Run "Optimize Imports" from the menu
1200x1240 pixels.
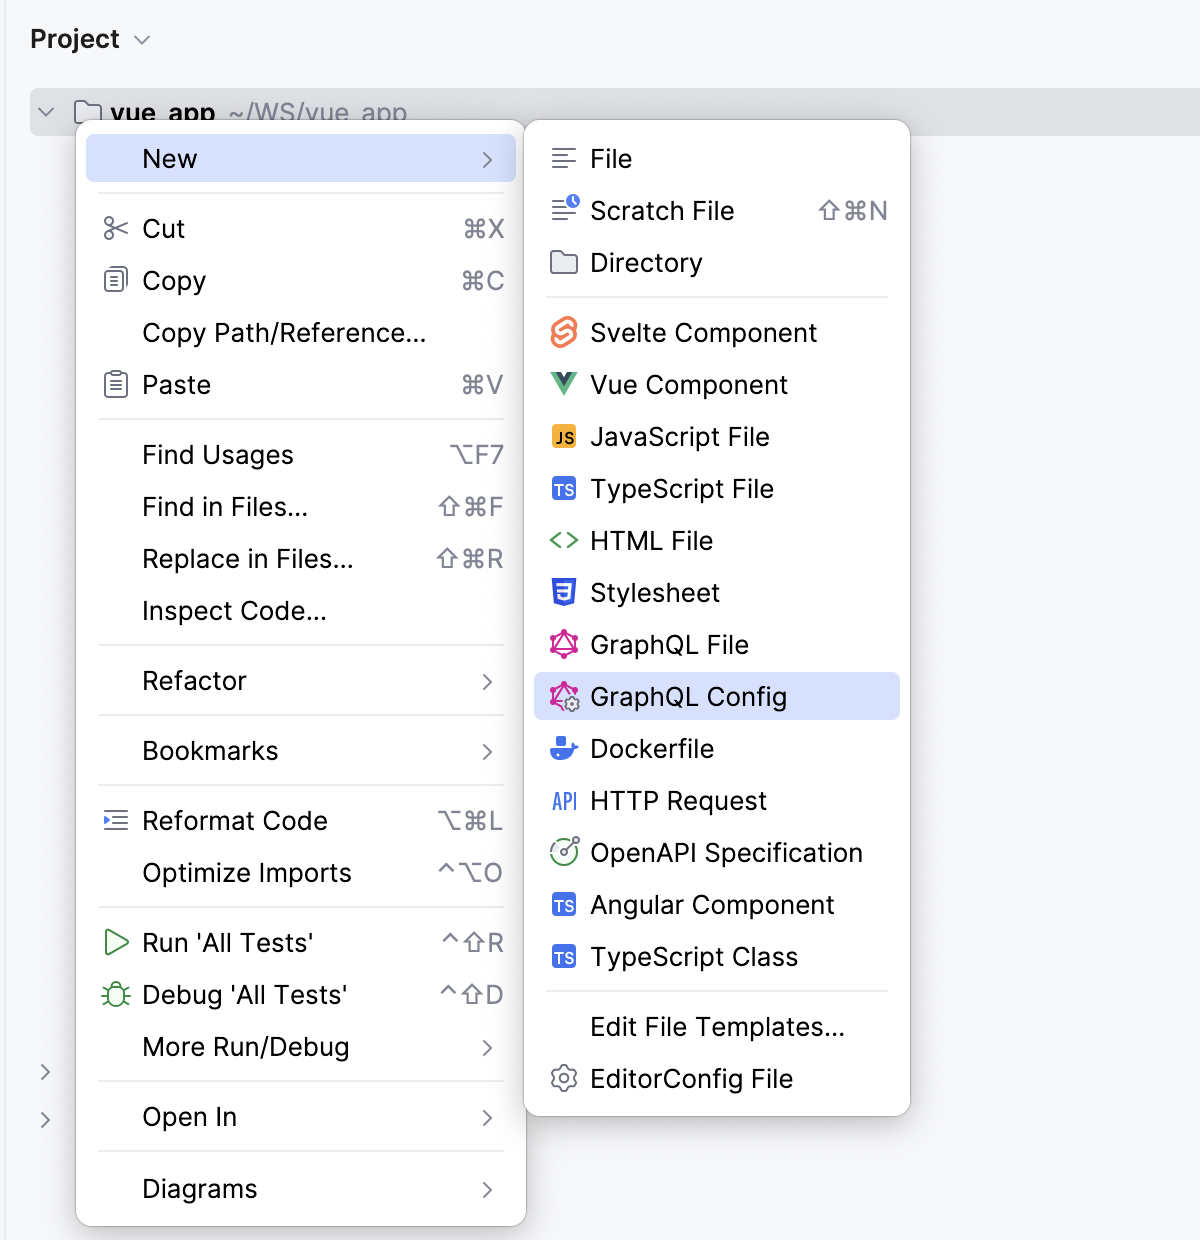(x=246, y=872)
